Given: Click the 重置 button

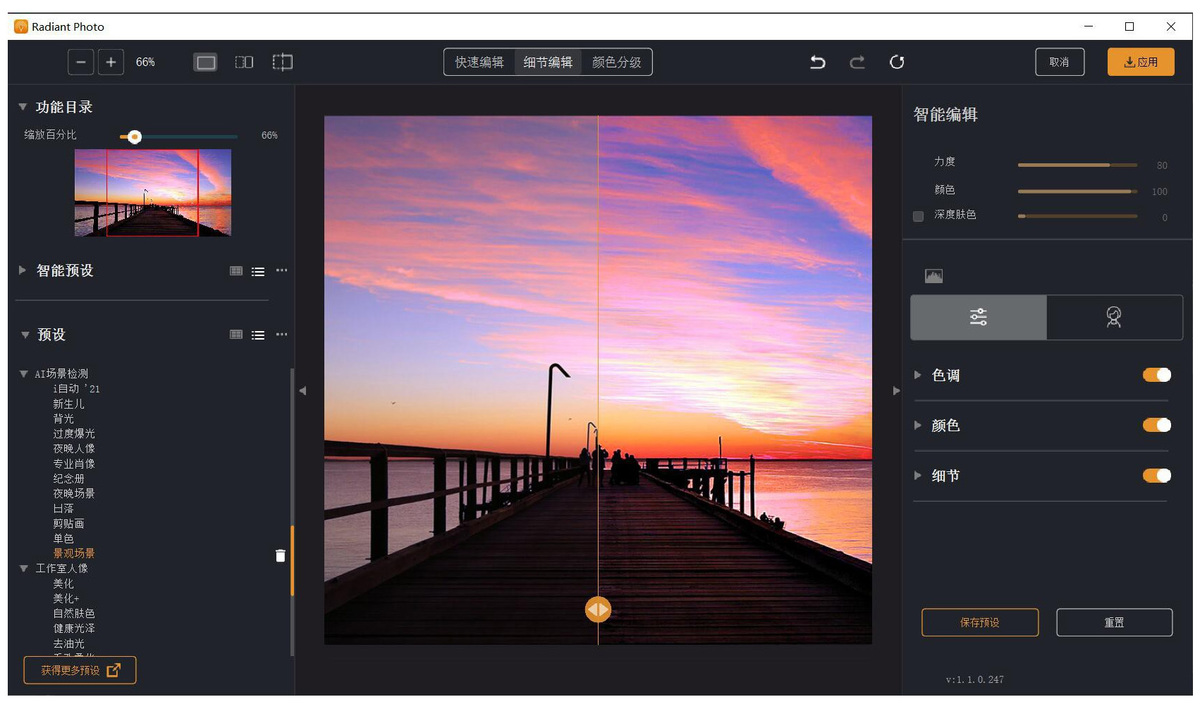Looking at the screenshot, I should 1114,622.
